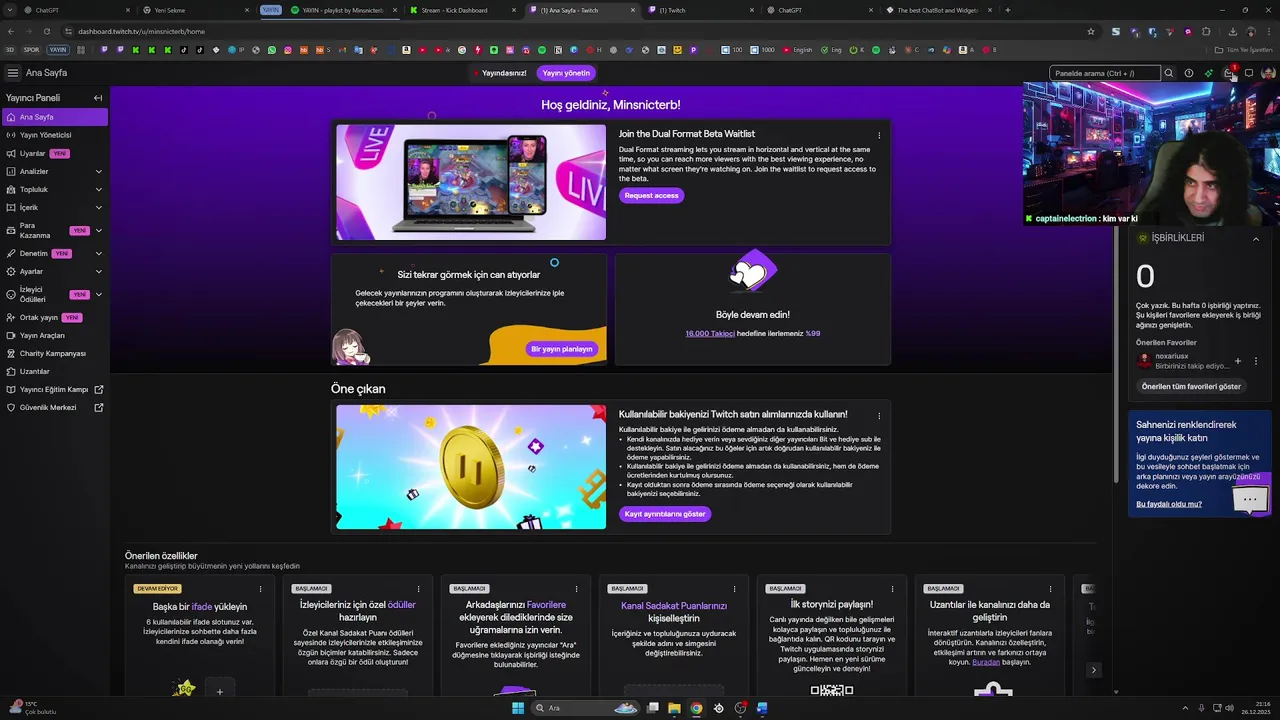Image resolution: width=1280 pixels, height=720 pixels.
Task: Click the Dual Format promo thumbnail
Action: pyautogui.click(x=471, y=182)
